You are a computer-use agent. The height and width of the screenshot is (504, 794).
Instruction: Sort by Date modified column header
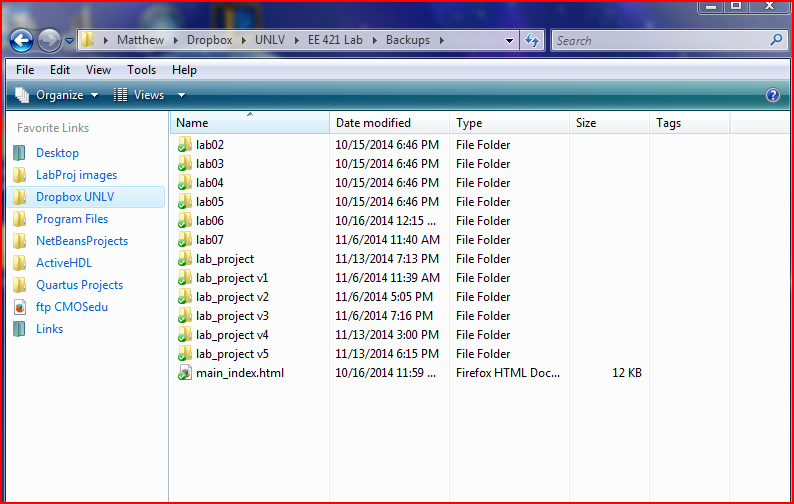[389, 123]
